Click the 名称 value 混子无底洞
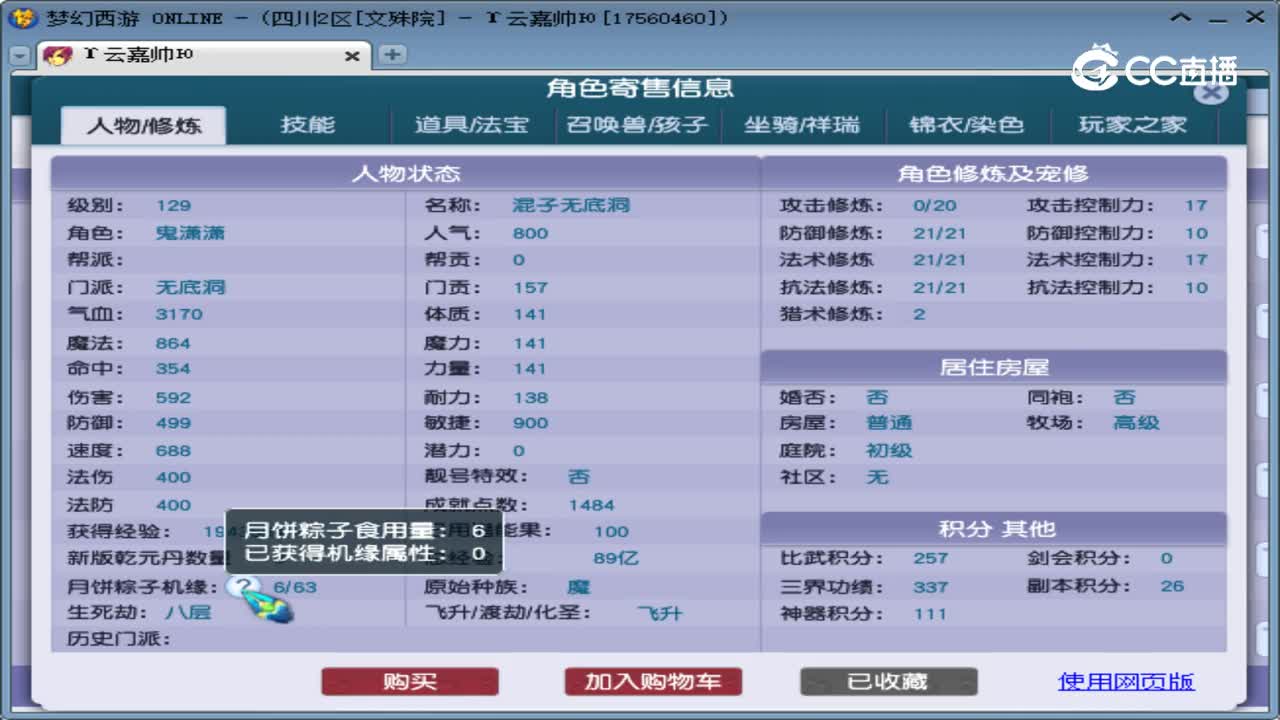 [x=571, y=205]
